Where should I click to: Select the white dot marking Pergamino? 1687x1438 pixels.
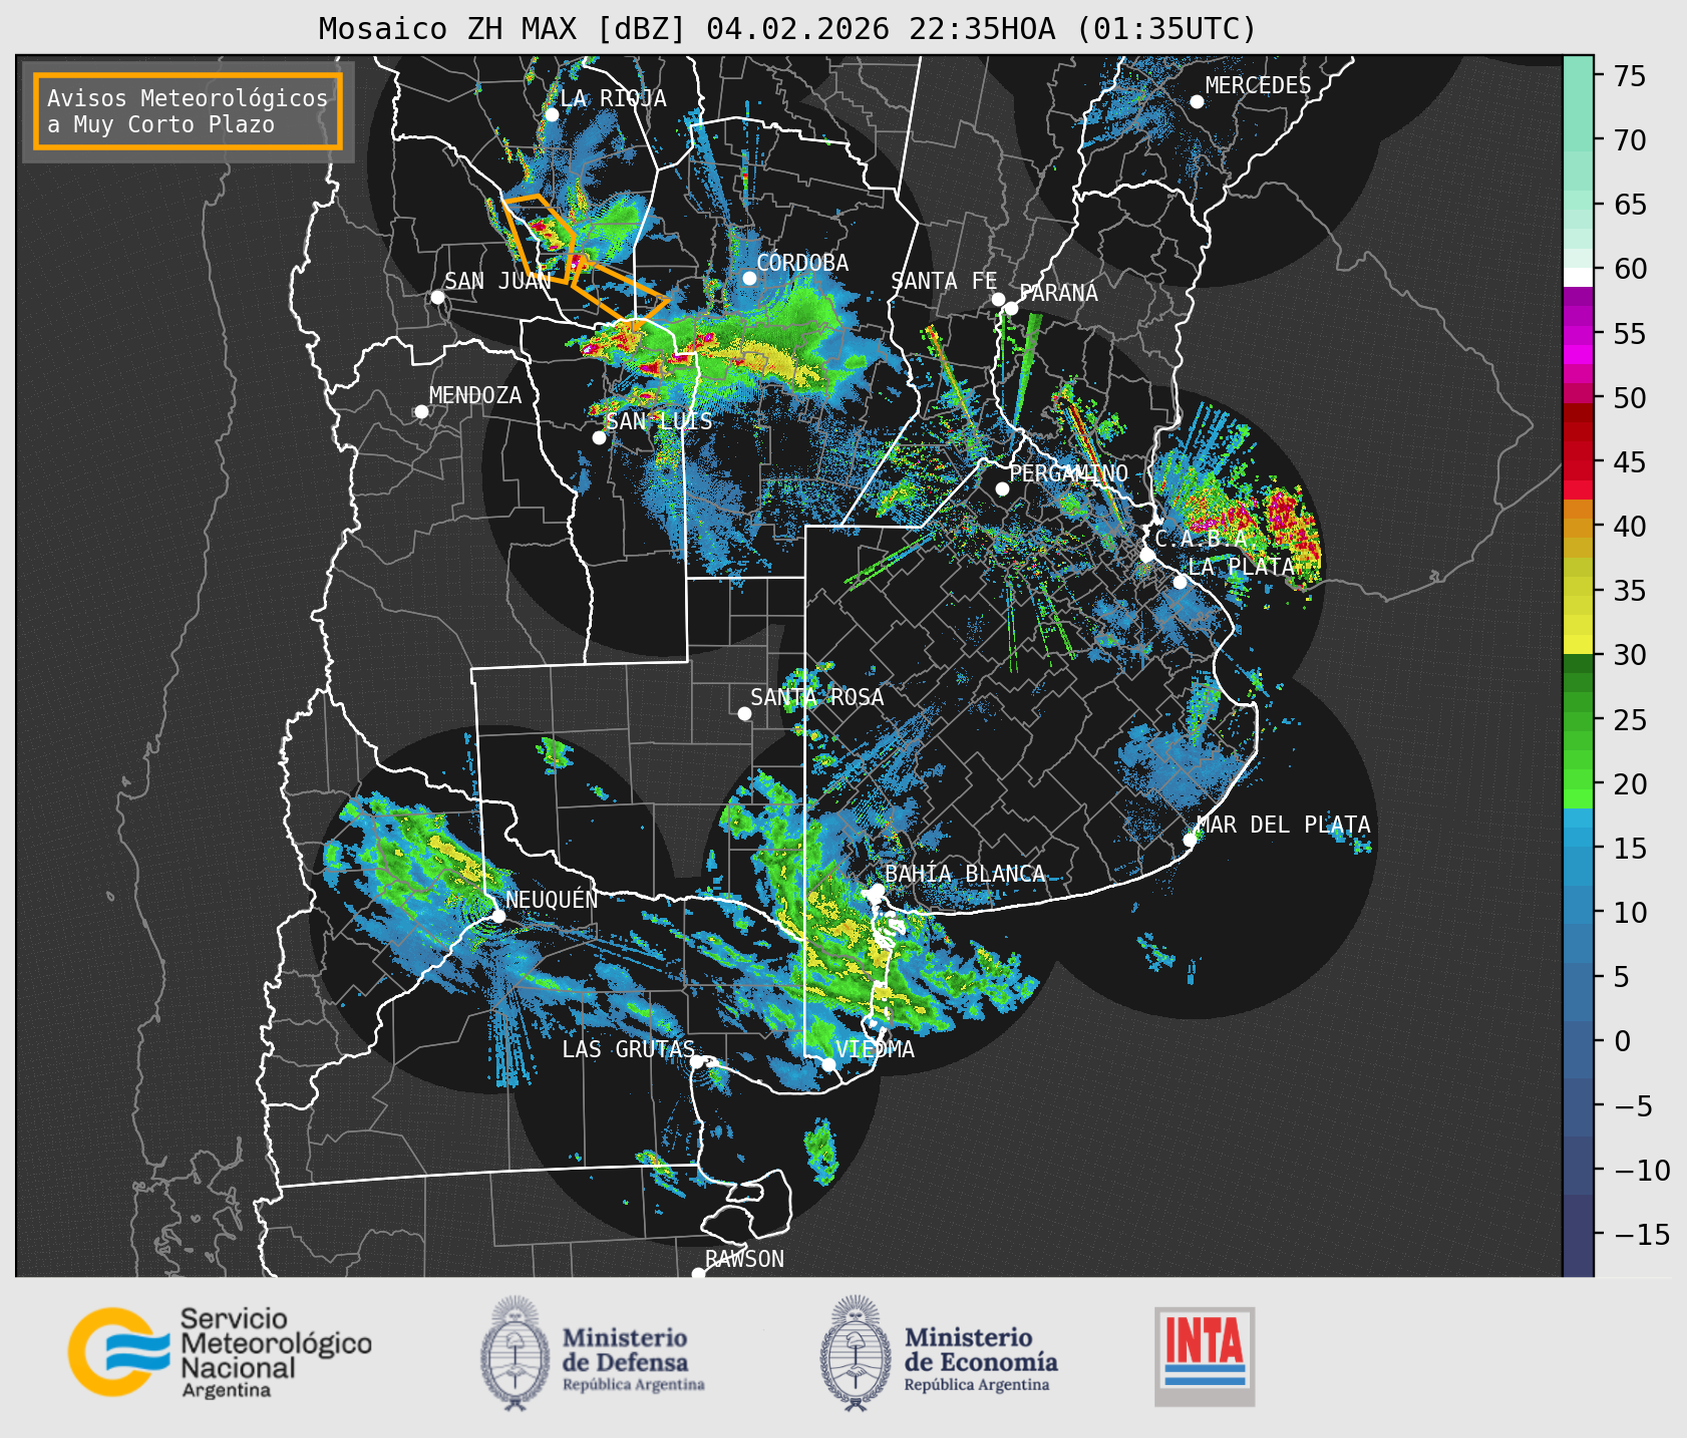click(1002, 489)
